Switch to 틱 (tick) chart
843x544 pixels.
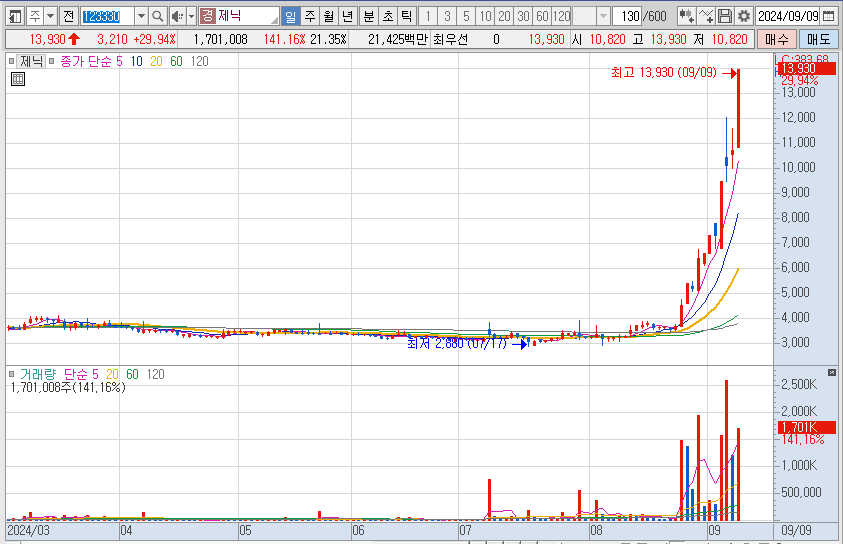[x=406, y=16]
